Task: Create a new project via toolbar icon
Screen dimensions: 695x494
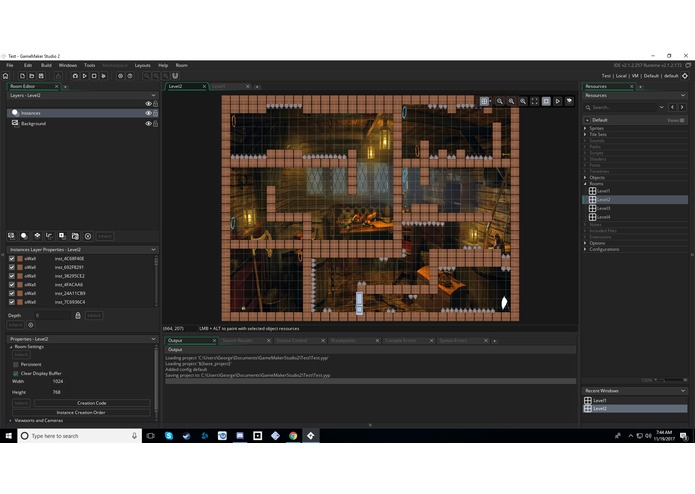Action: point(22,76)
